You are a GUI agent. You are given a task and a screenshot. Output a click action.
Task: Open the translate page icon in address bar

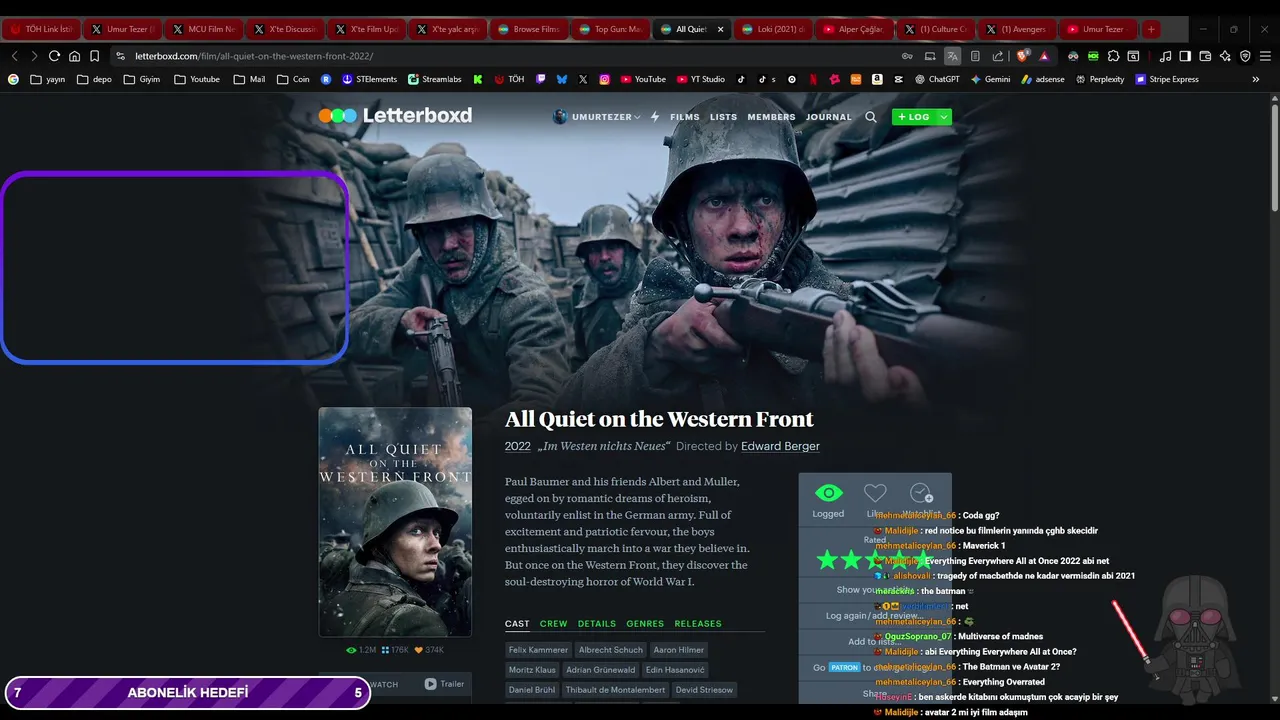pyautogui.click(x=952, y=56)
